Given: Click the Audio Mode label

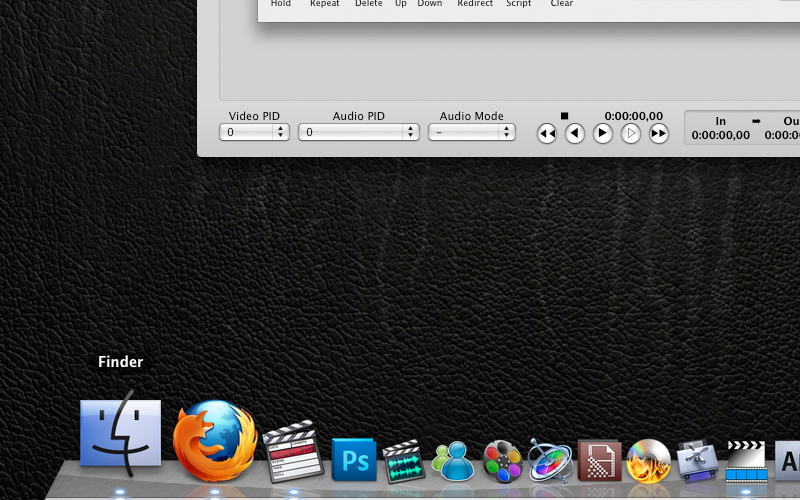Looking at the screenshot, I should click(471, 116).
